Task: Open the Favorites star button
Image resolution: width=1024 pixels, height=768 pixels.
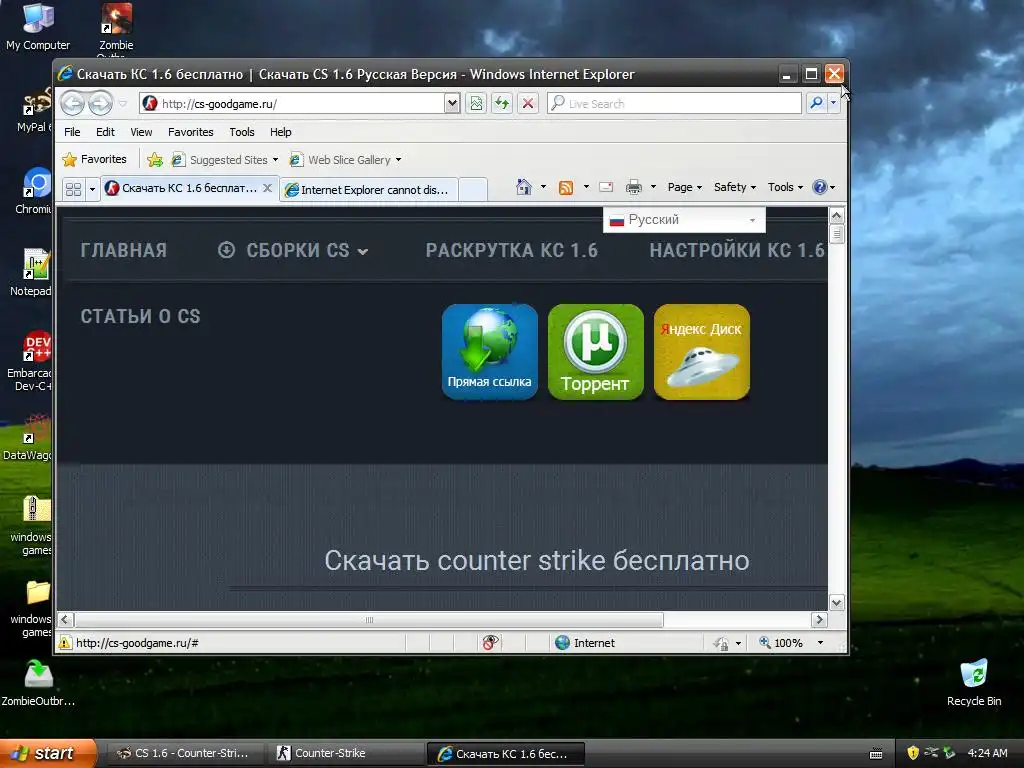Action: [x=95, y=159]
